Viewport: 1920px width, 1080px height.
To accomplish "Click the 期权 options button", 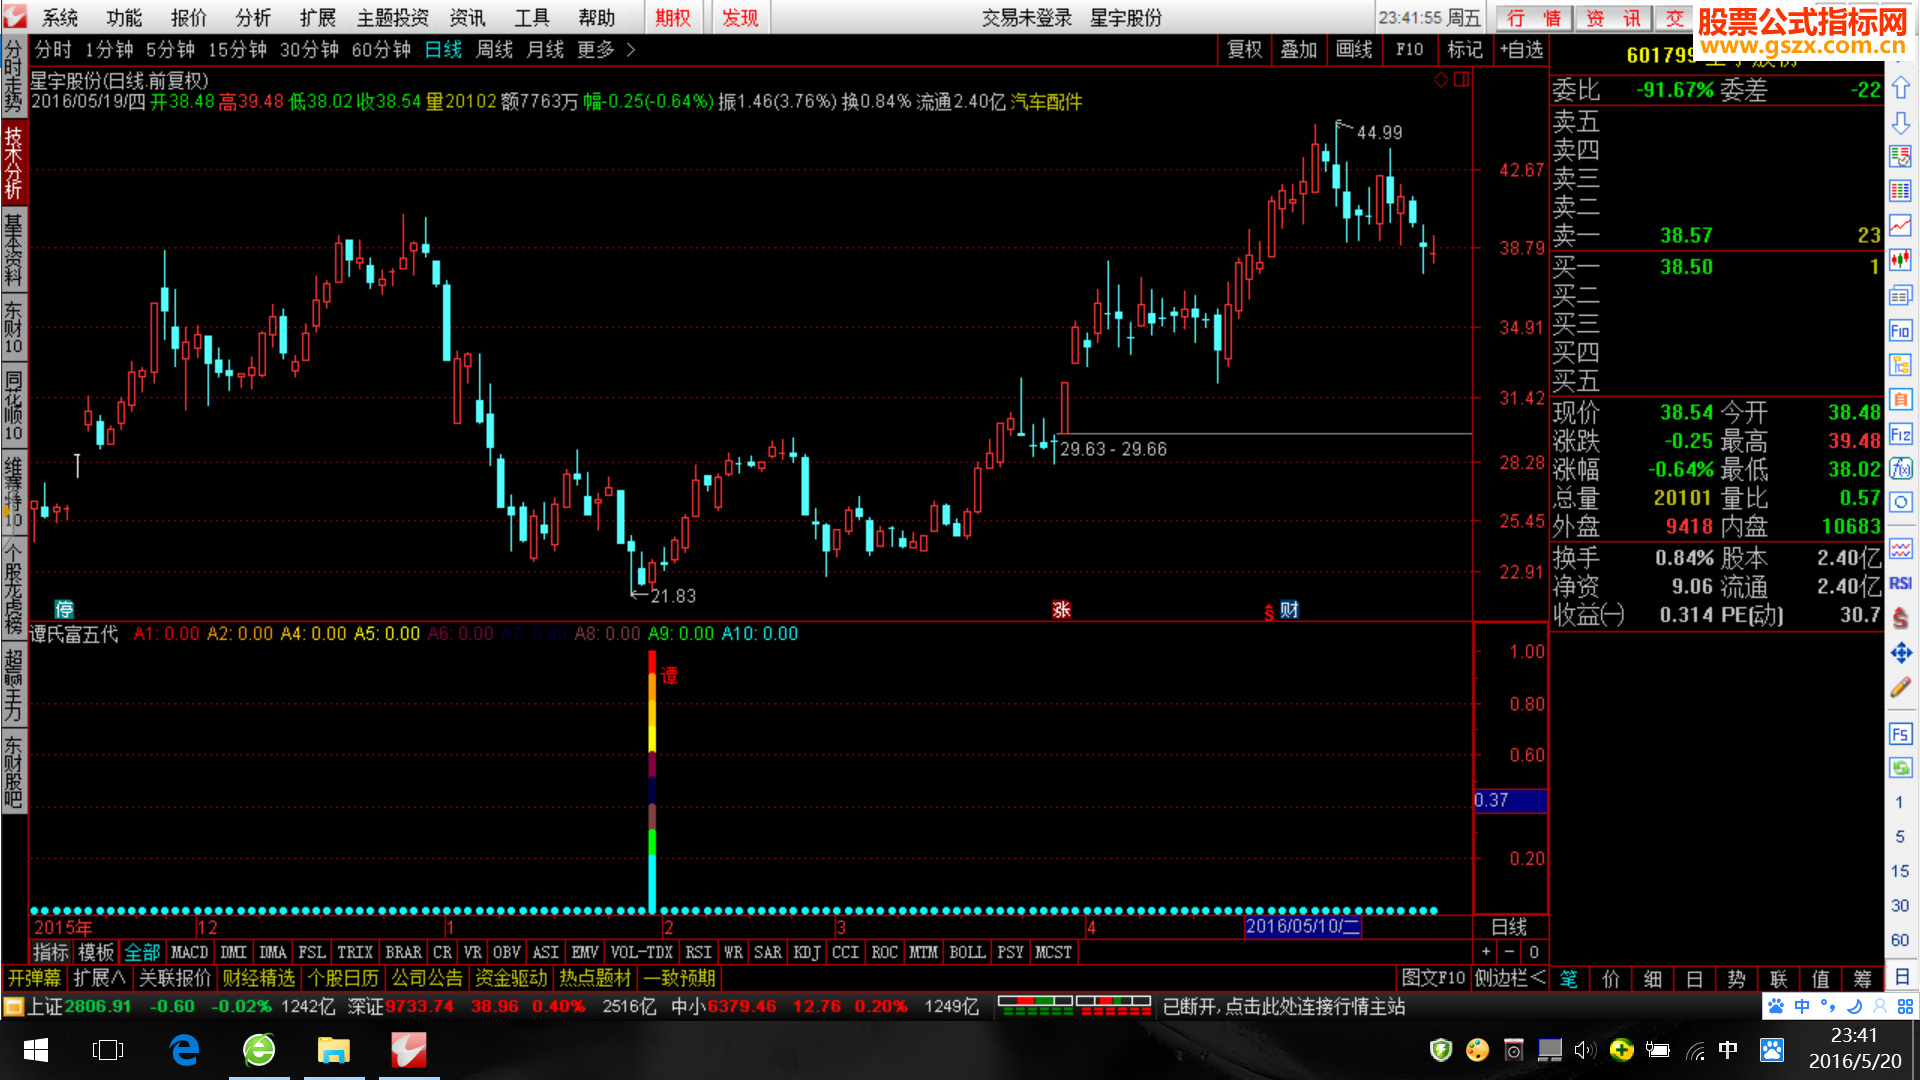I will click(x=673, y=17).
